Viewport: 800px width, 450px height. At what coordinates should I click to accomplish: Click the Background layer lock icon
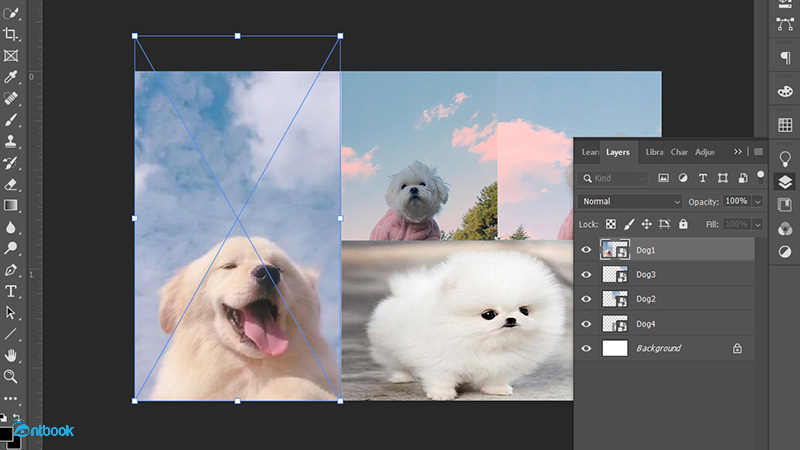[737, 348]
